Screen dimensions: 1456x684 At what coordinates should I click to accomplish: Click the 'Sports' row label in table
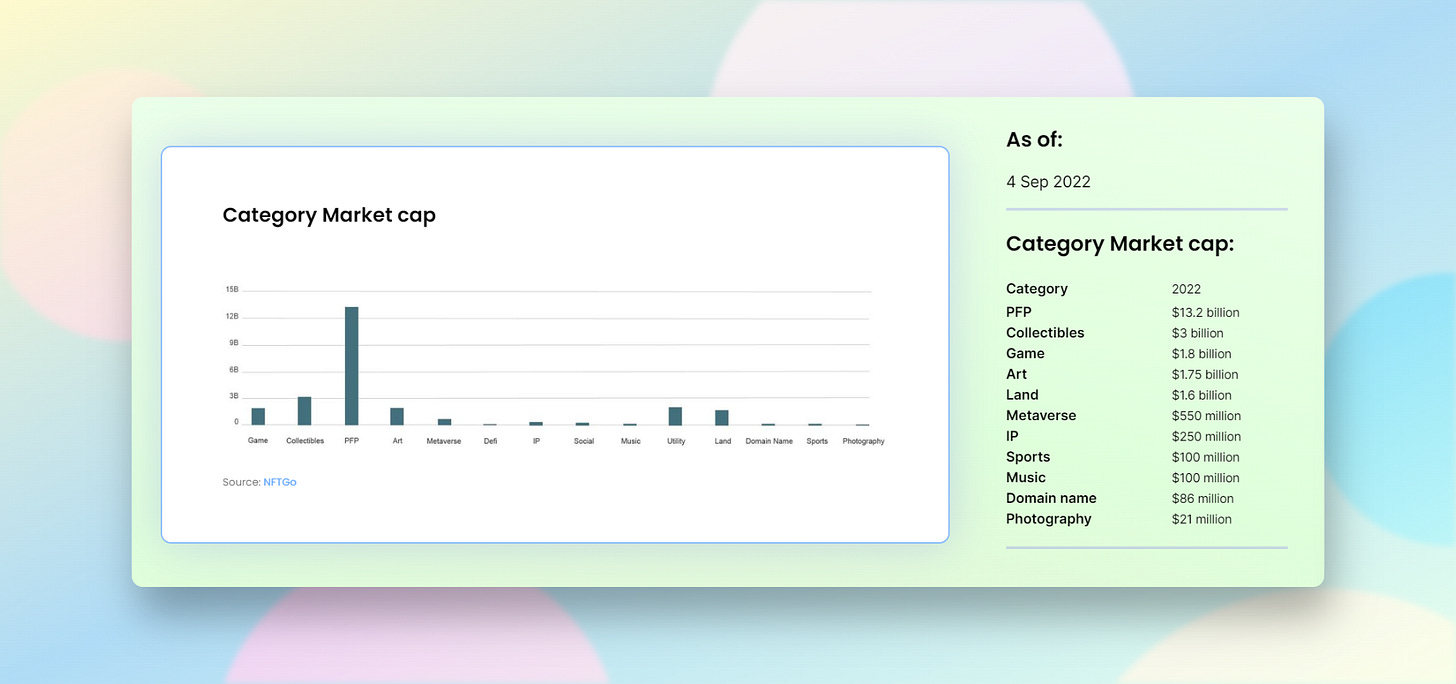coord(1028,457)
